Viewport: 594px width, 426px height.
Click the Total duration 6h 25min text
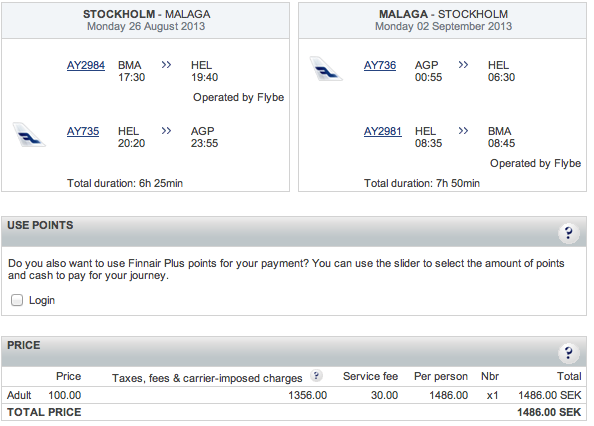(x=125, y=183)
